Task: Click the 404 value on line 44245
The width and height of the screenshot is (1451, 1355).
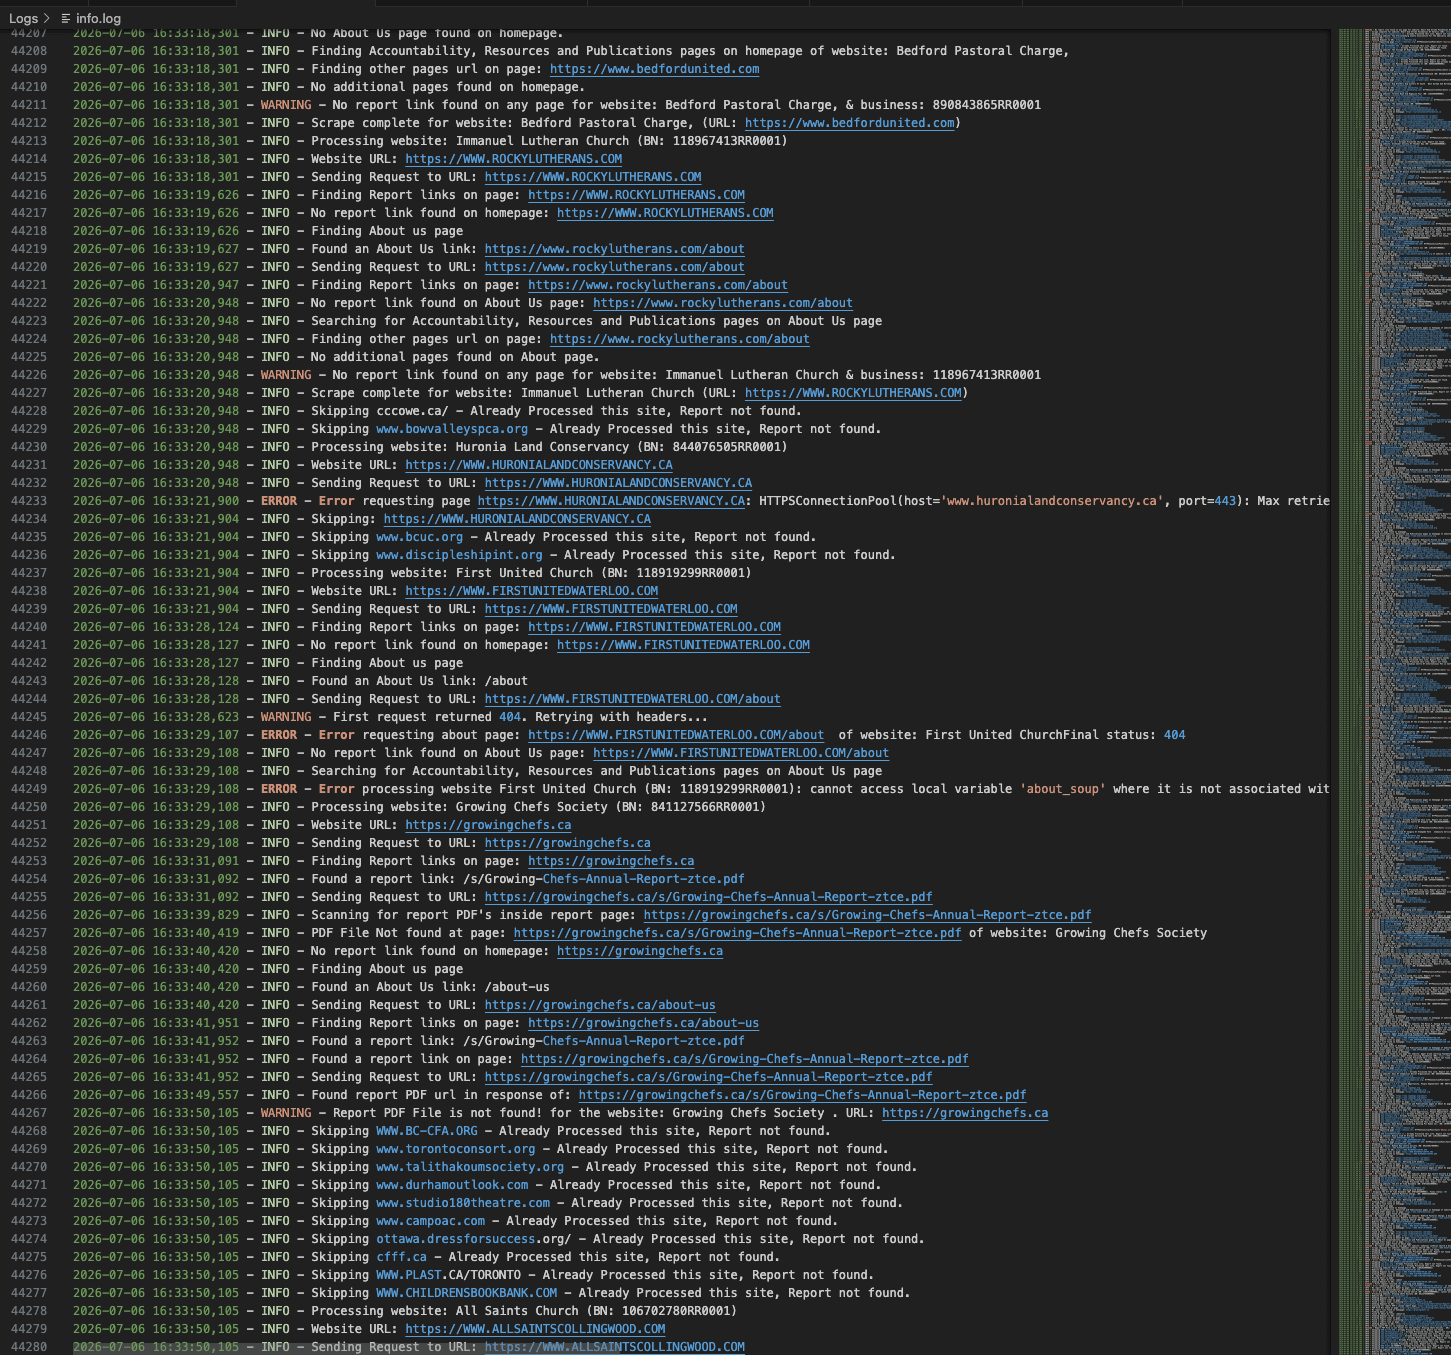Action: [x=509, y=717]
